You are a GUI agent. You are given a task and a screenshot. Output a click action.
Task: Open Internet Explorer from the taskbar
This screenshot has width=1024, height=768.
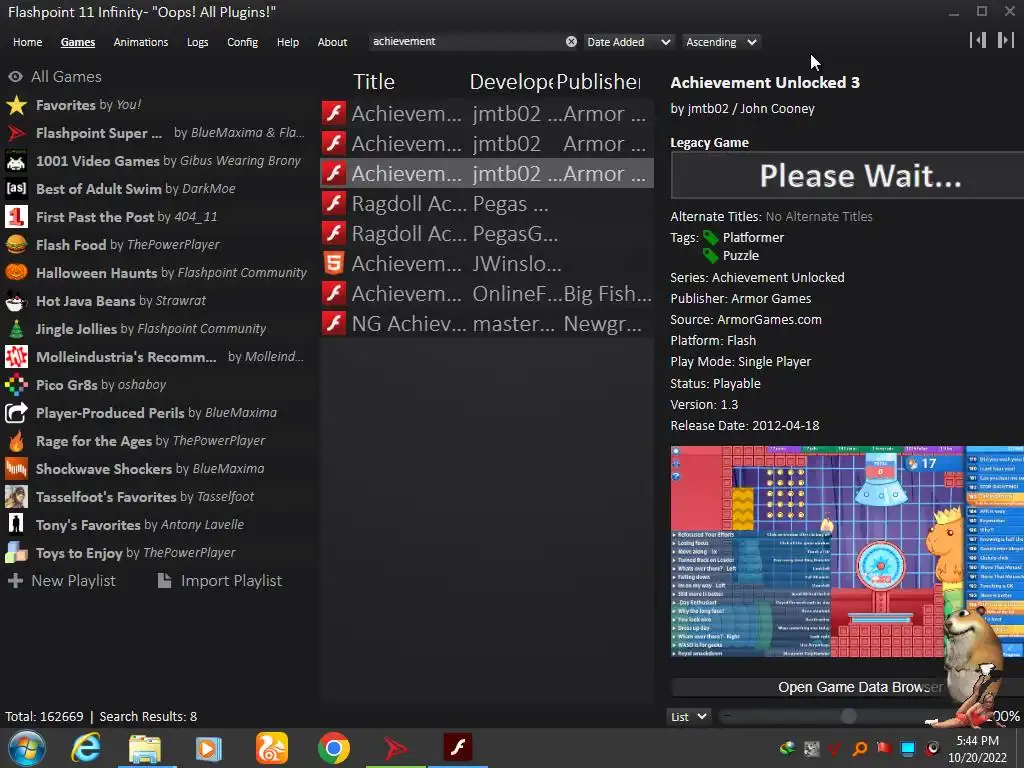(x=86, y=748)
